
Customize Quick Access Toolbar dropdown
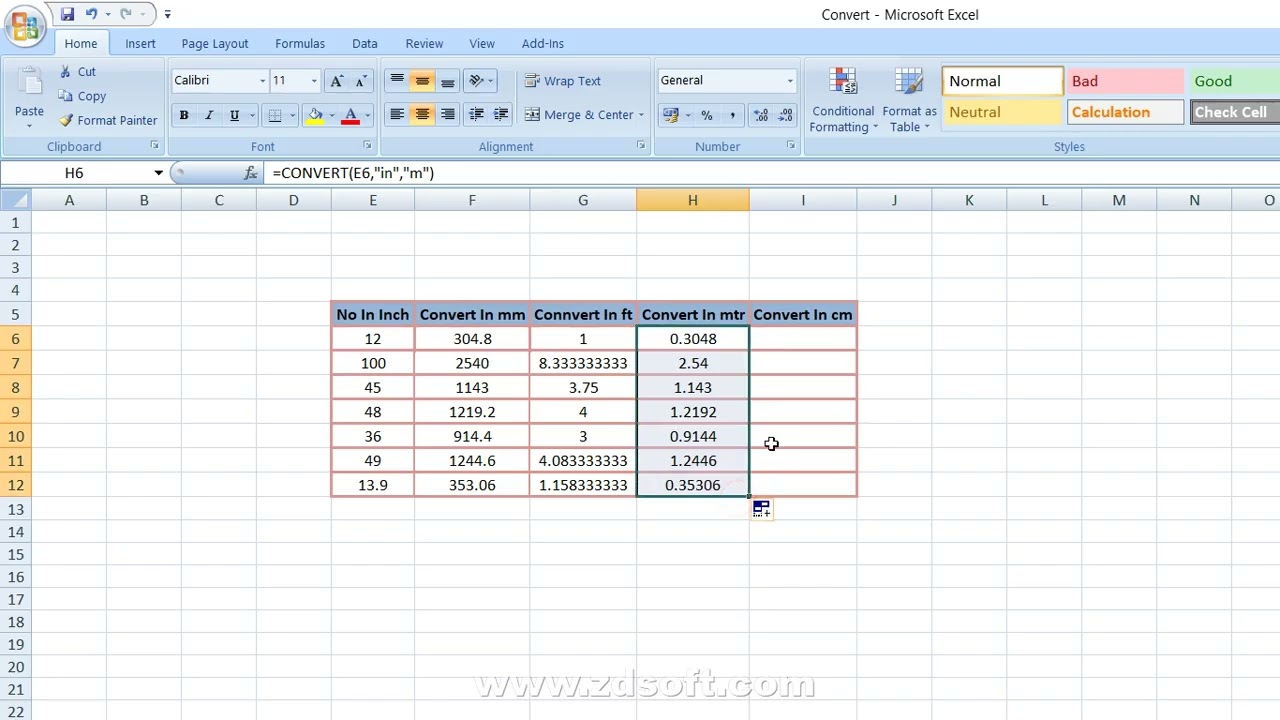coord(167,14)
